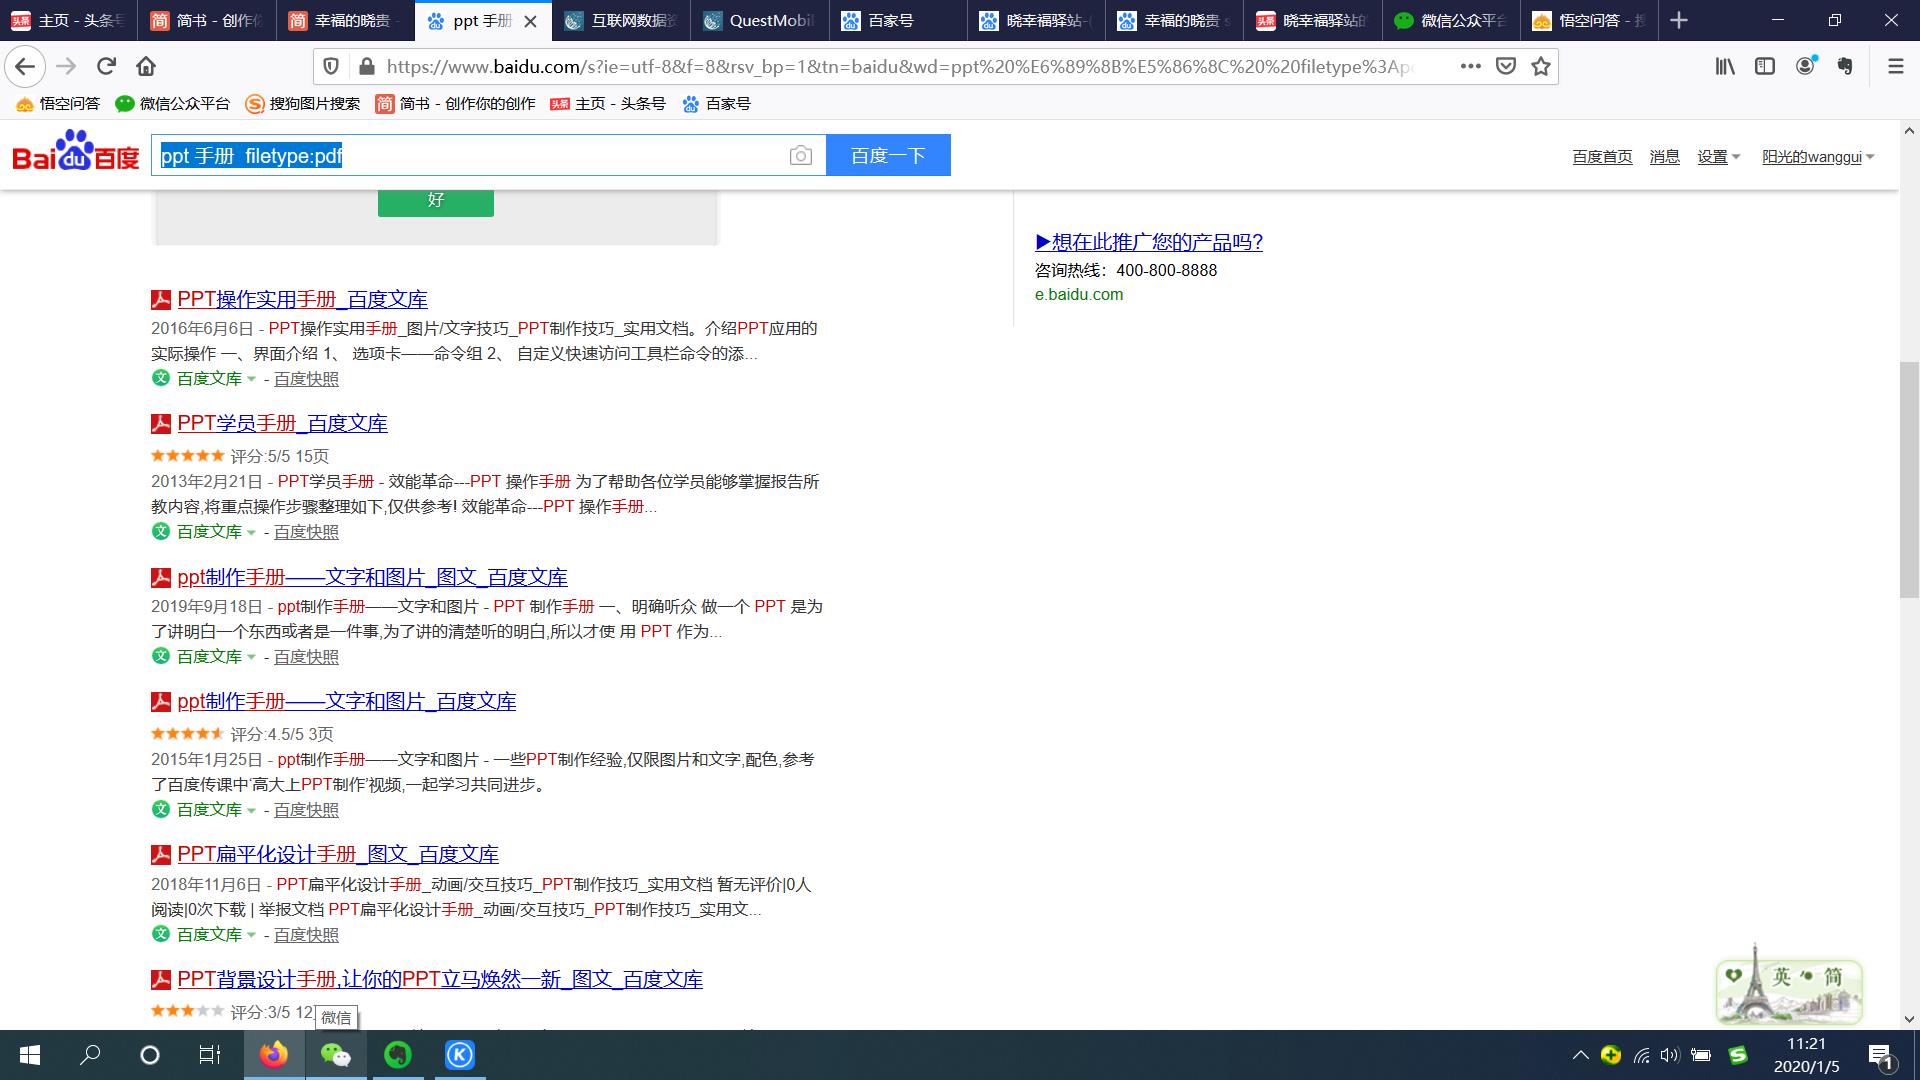Open 消息 in Baidu header
1920x1080 pixels.
1664,157
